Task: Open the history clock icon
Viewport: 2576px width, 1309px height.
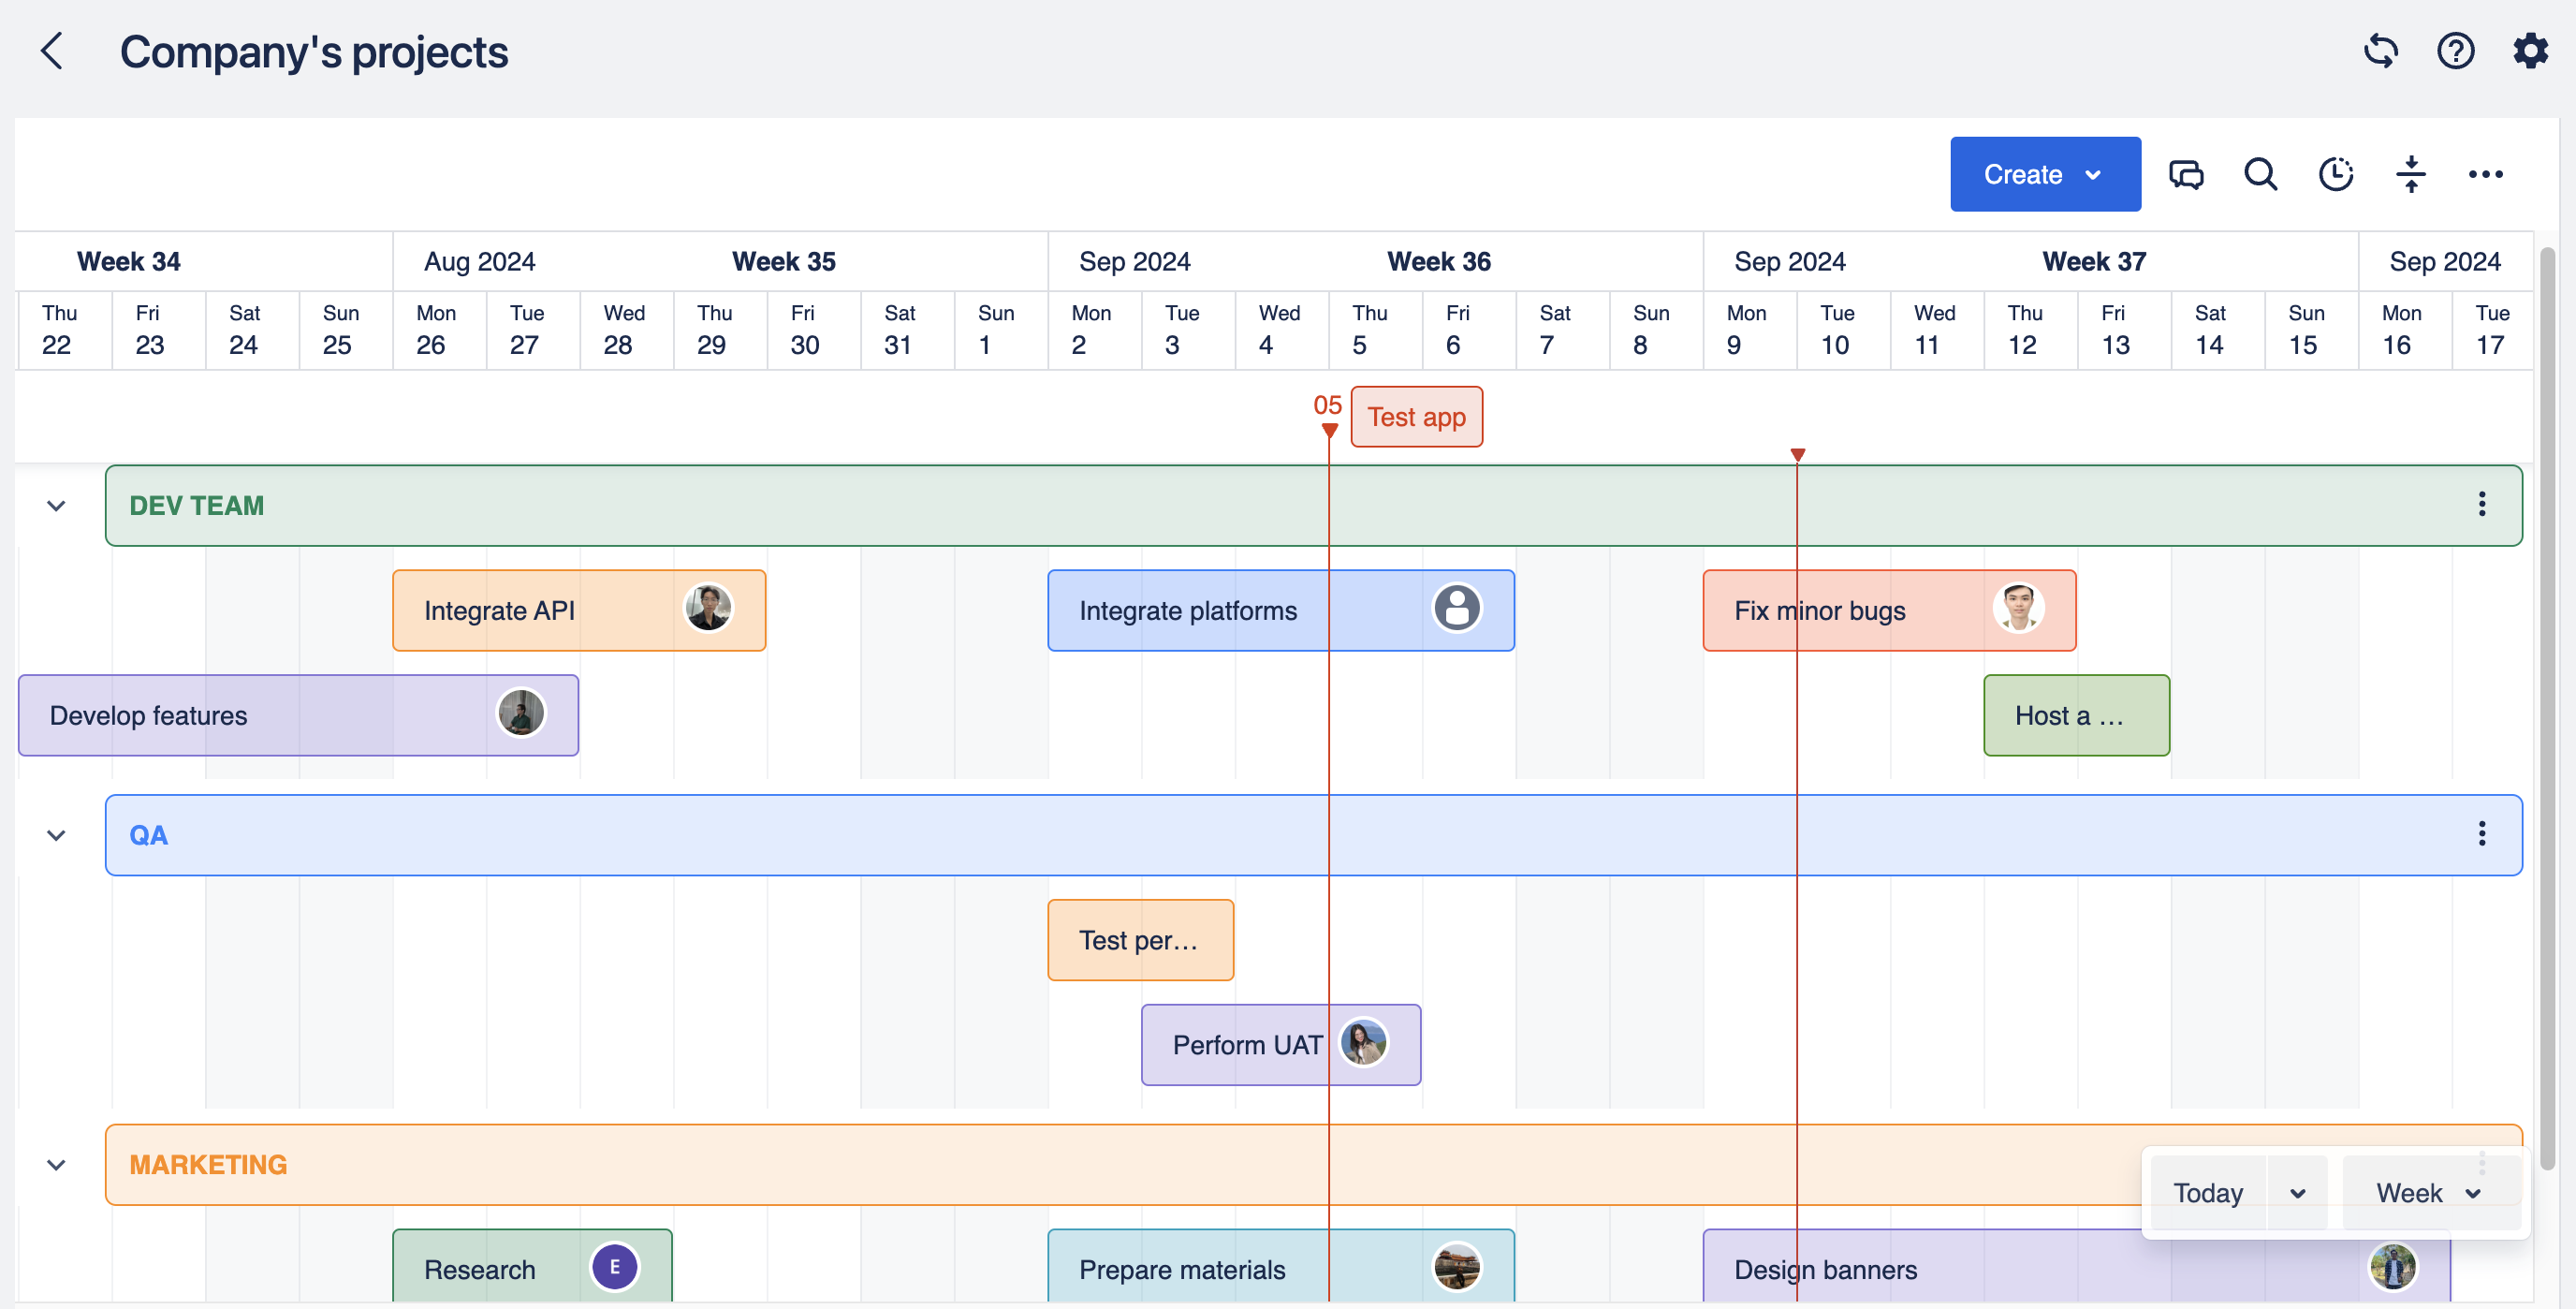Action: (x=2335, y=174)
